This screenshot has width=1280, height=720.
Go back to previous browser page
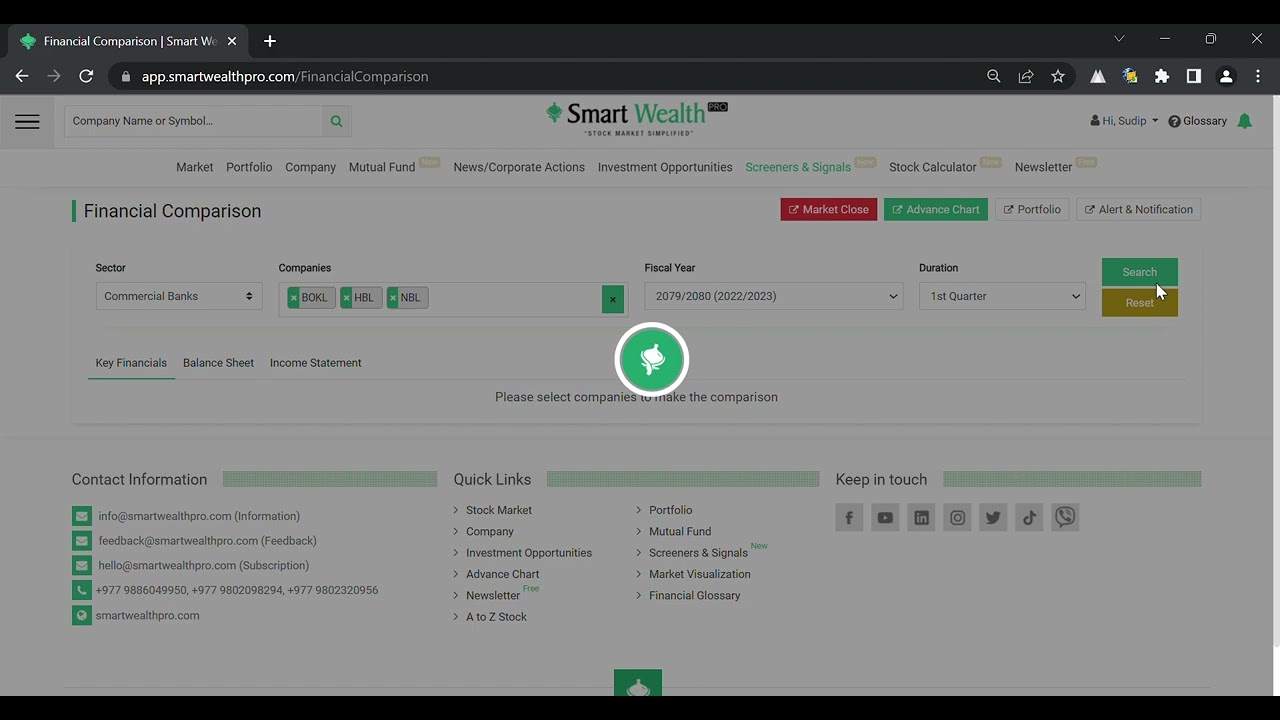22,76
